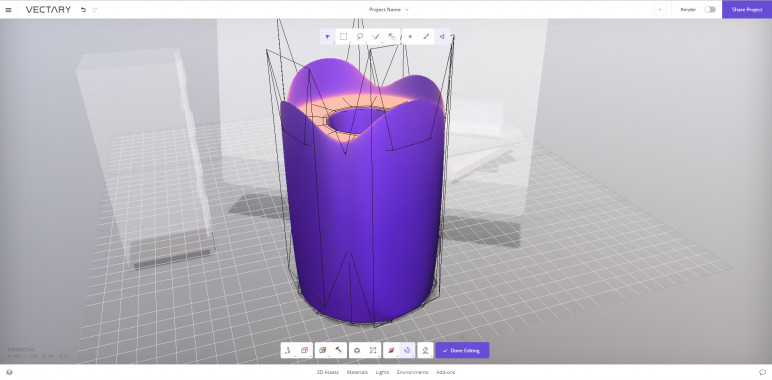772x380 pixels.
Task: Switch to vertex selection mode
Action: [x=410, y=36]
